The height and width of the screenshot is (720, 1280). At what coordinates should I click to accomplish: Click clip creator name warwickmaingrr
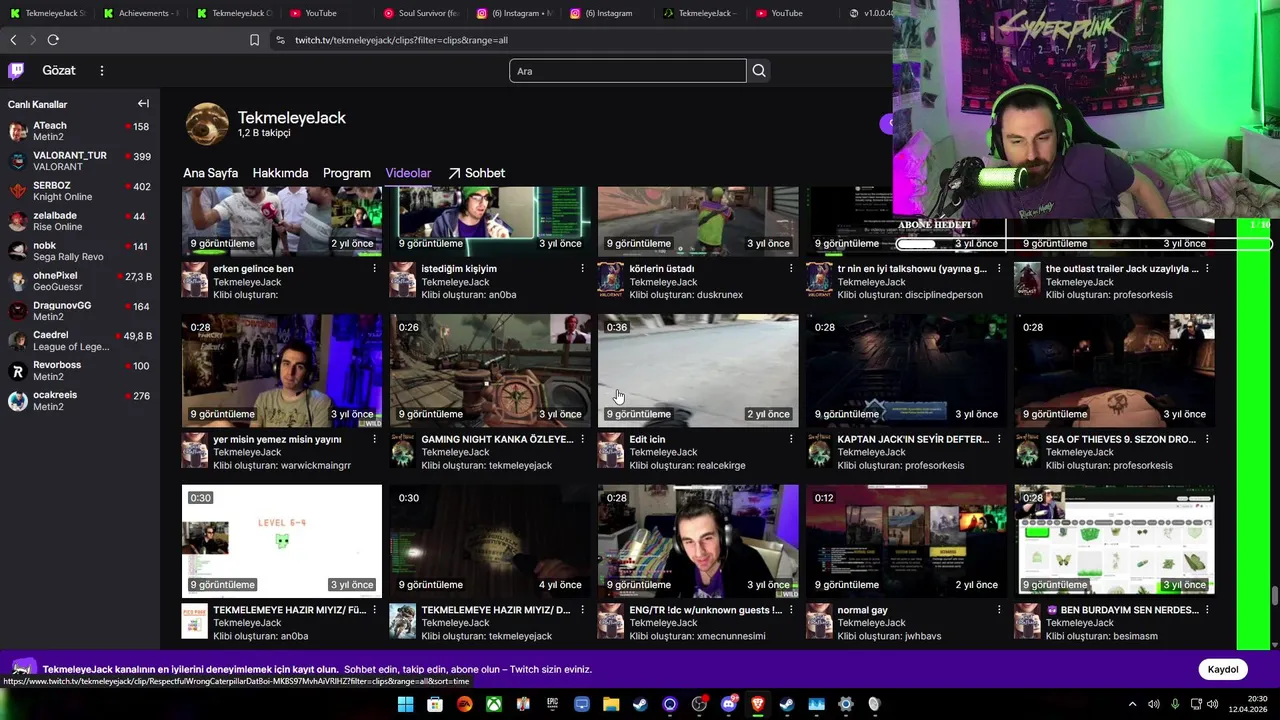pyautogui.click(x=316, y=465)
